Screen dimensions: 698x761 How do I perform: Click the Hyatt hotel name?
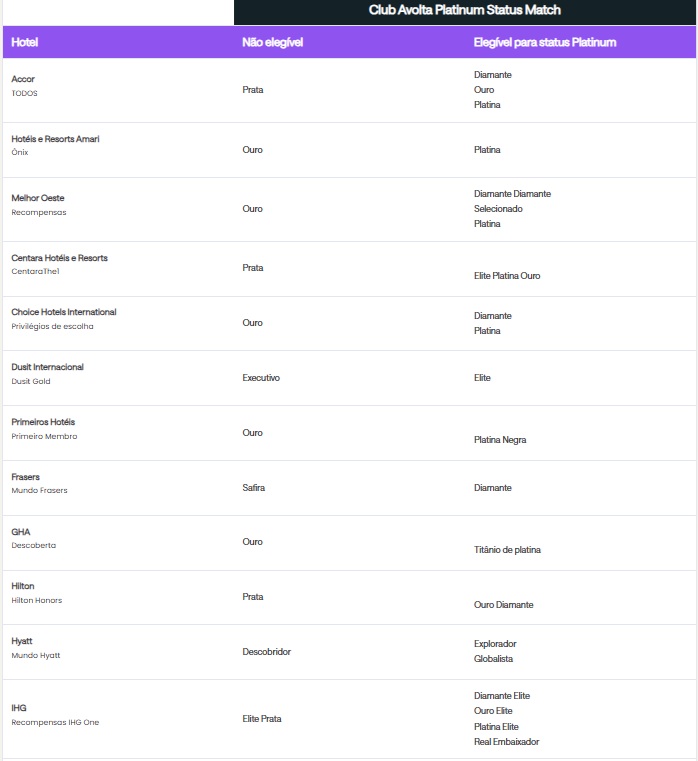click(22, 640)
